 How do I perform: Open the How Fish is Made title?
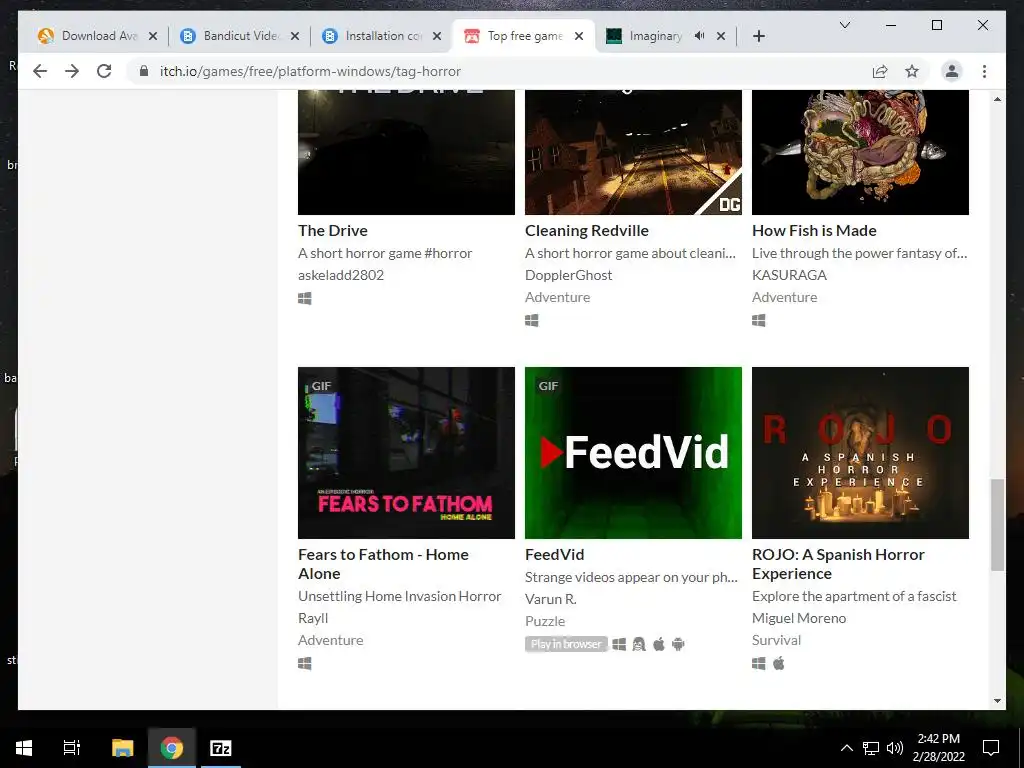[814, 231]
